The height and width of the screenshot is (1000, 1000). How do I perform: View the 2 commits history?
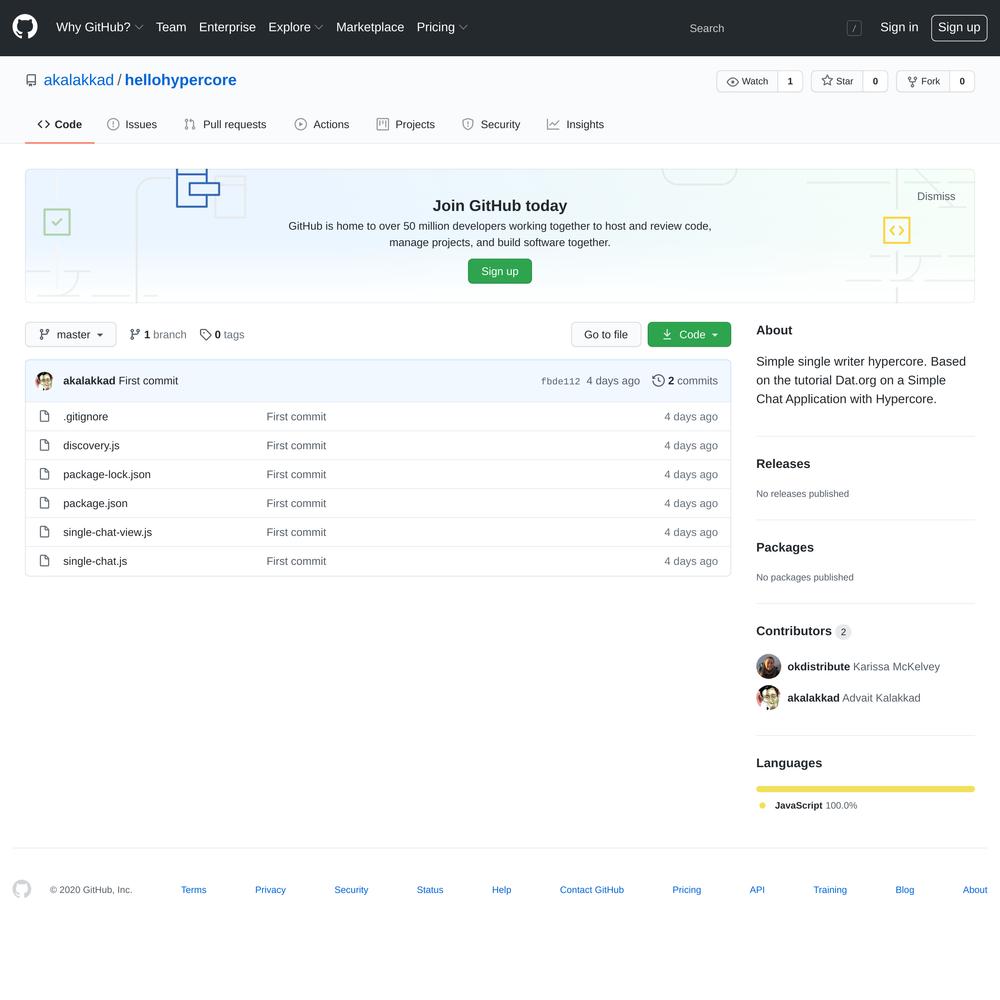click(x=685, y=381)
